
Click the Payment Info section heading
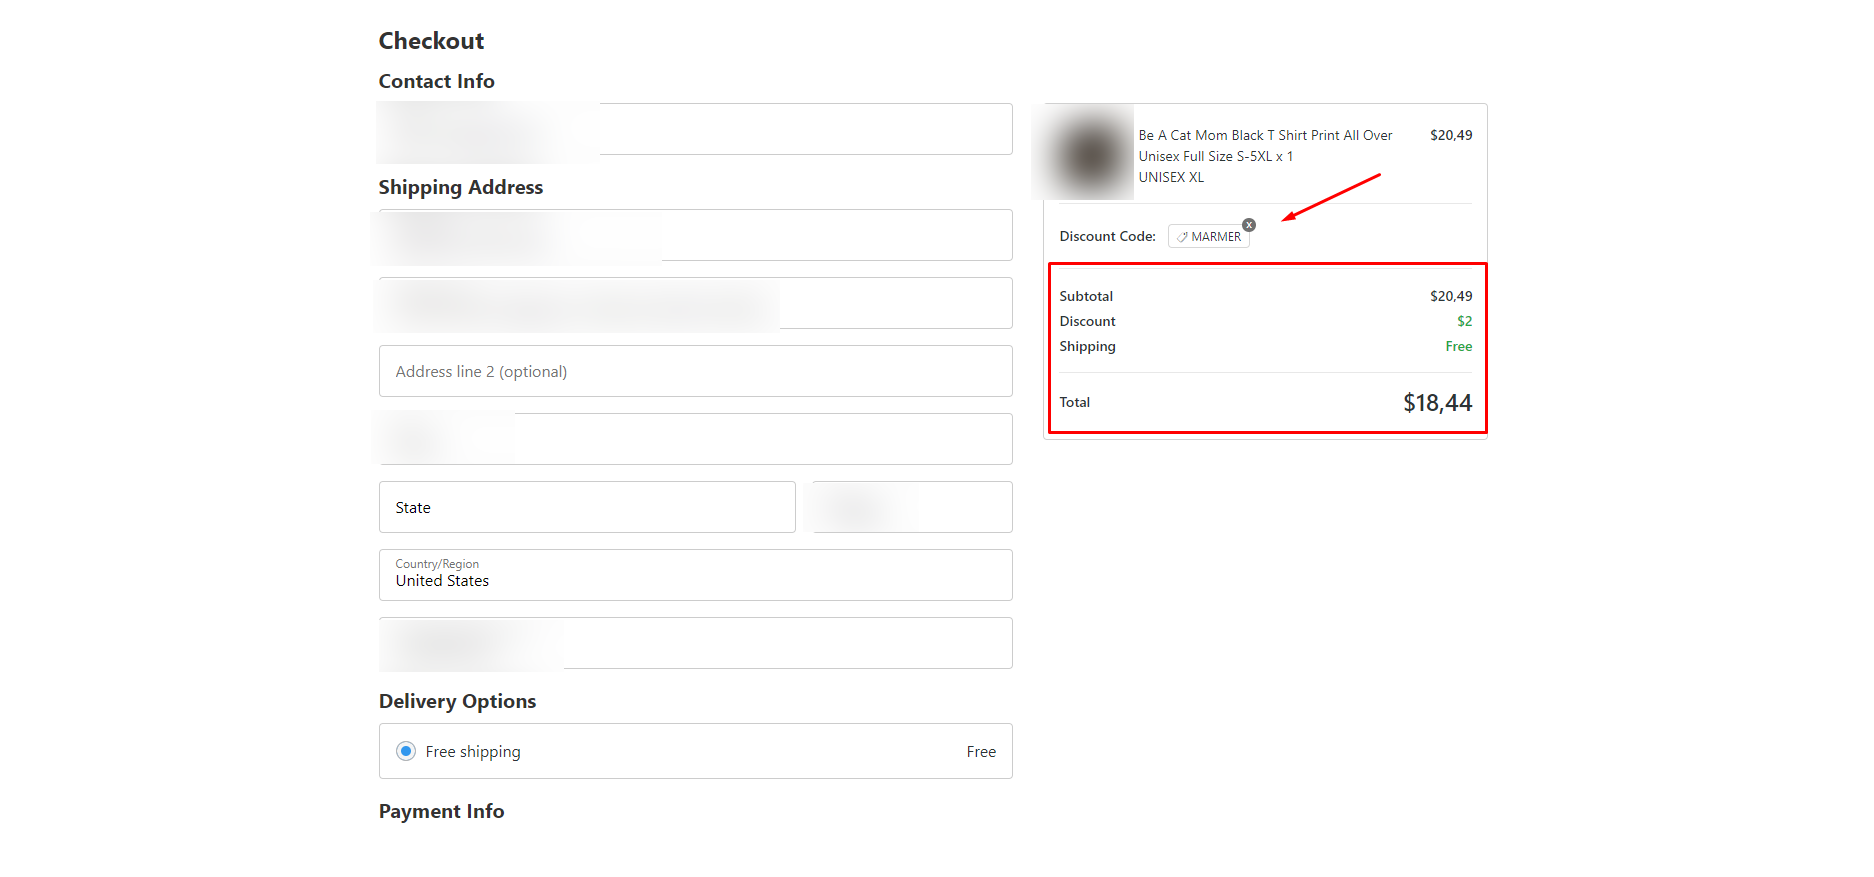[x=441, y=811]
